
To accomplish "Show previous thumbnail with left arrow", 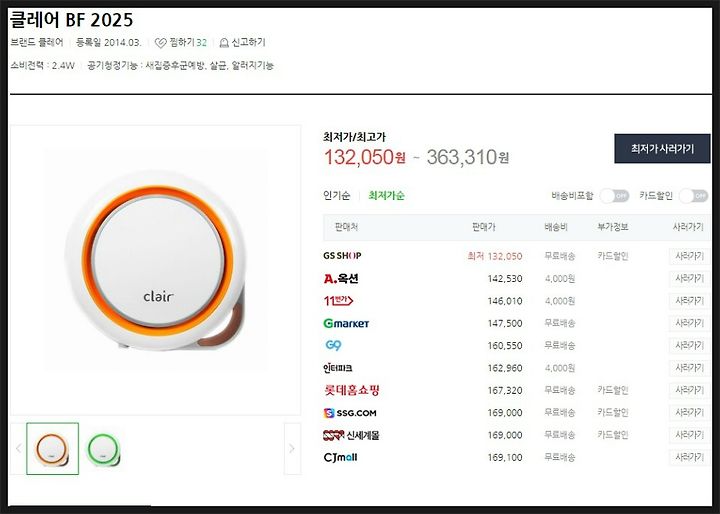I will click(x=18, y=448).
